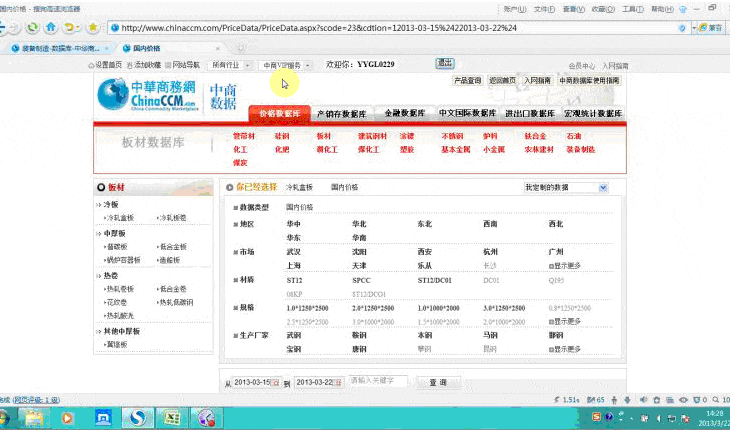Image resolution: width=730 pixels, height=431 pixels.
Task: Open start date calendar picker icon
Action: pos(277,383)
